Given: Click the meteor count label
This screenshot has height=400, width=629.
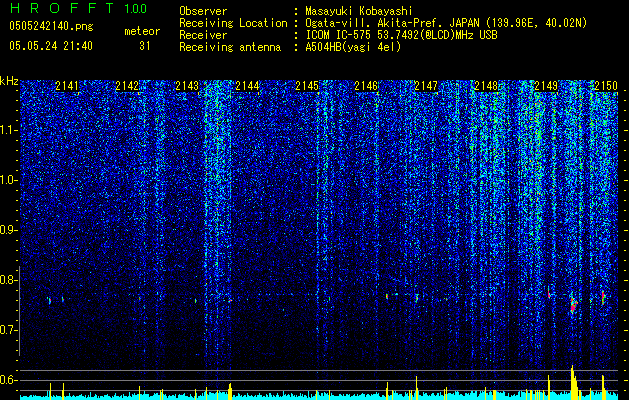Looking at the screenshot, I should [x=142, y=31].
